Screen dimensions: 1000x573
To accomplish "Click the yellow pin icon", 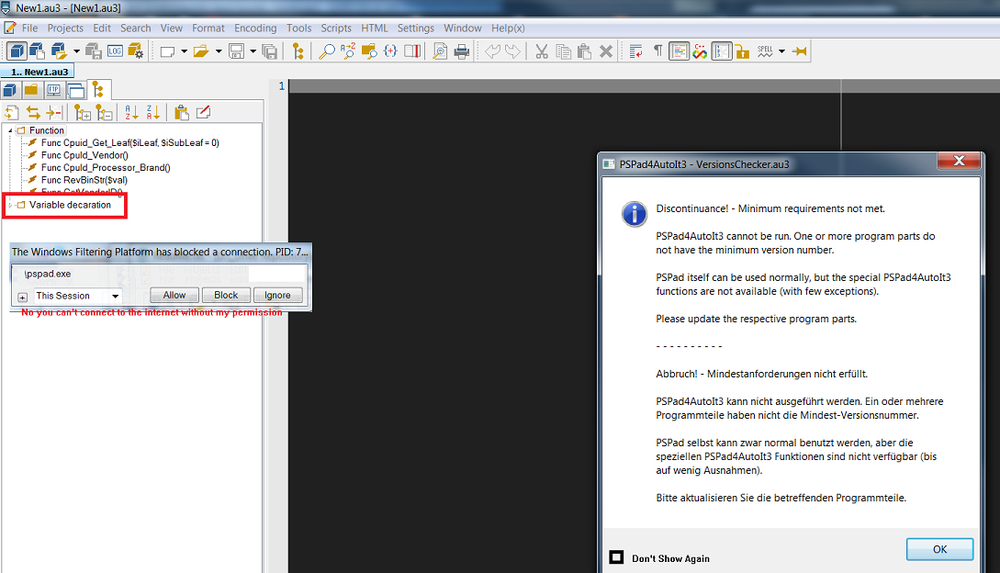I will (x=800, y=52).
